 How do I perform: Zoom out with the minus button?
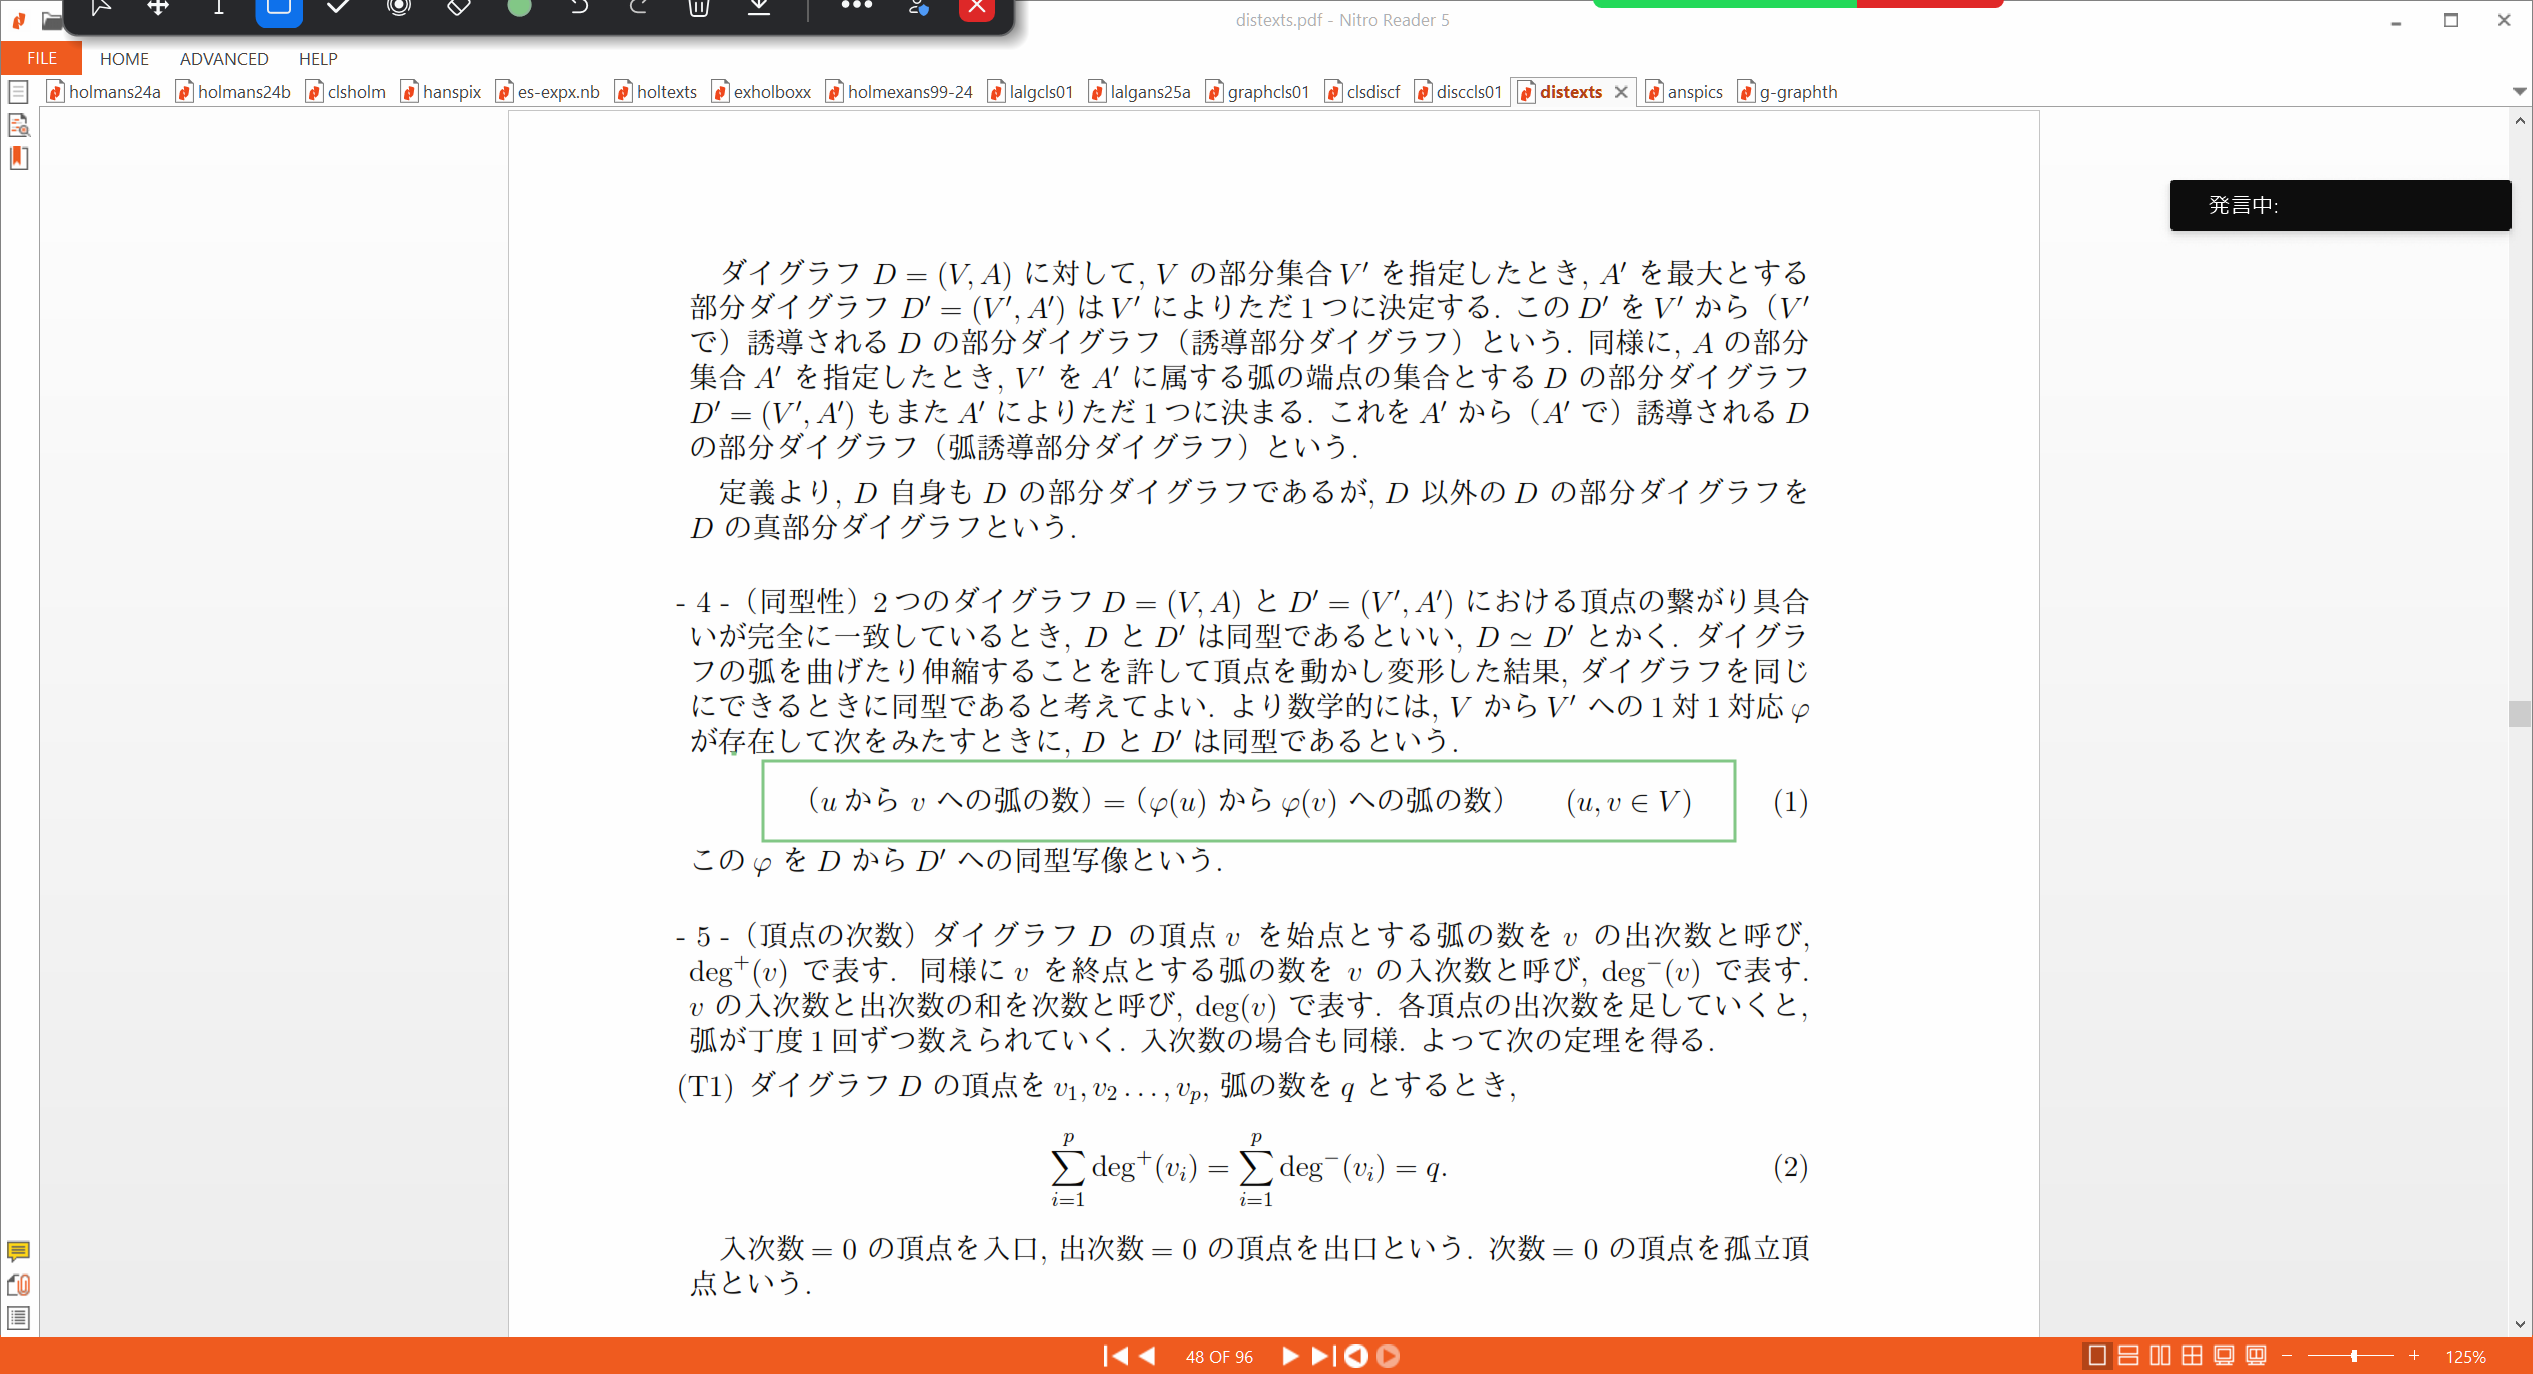[2287, 1356]
